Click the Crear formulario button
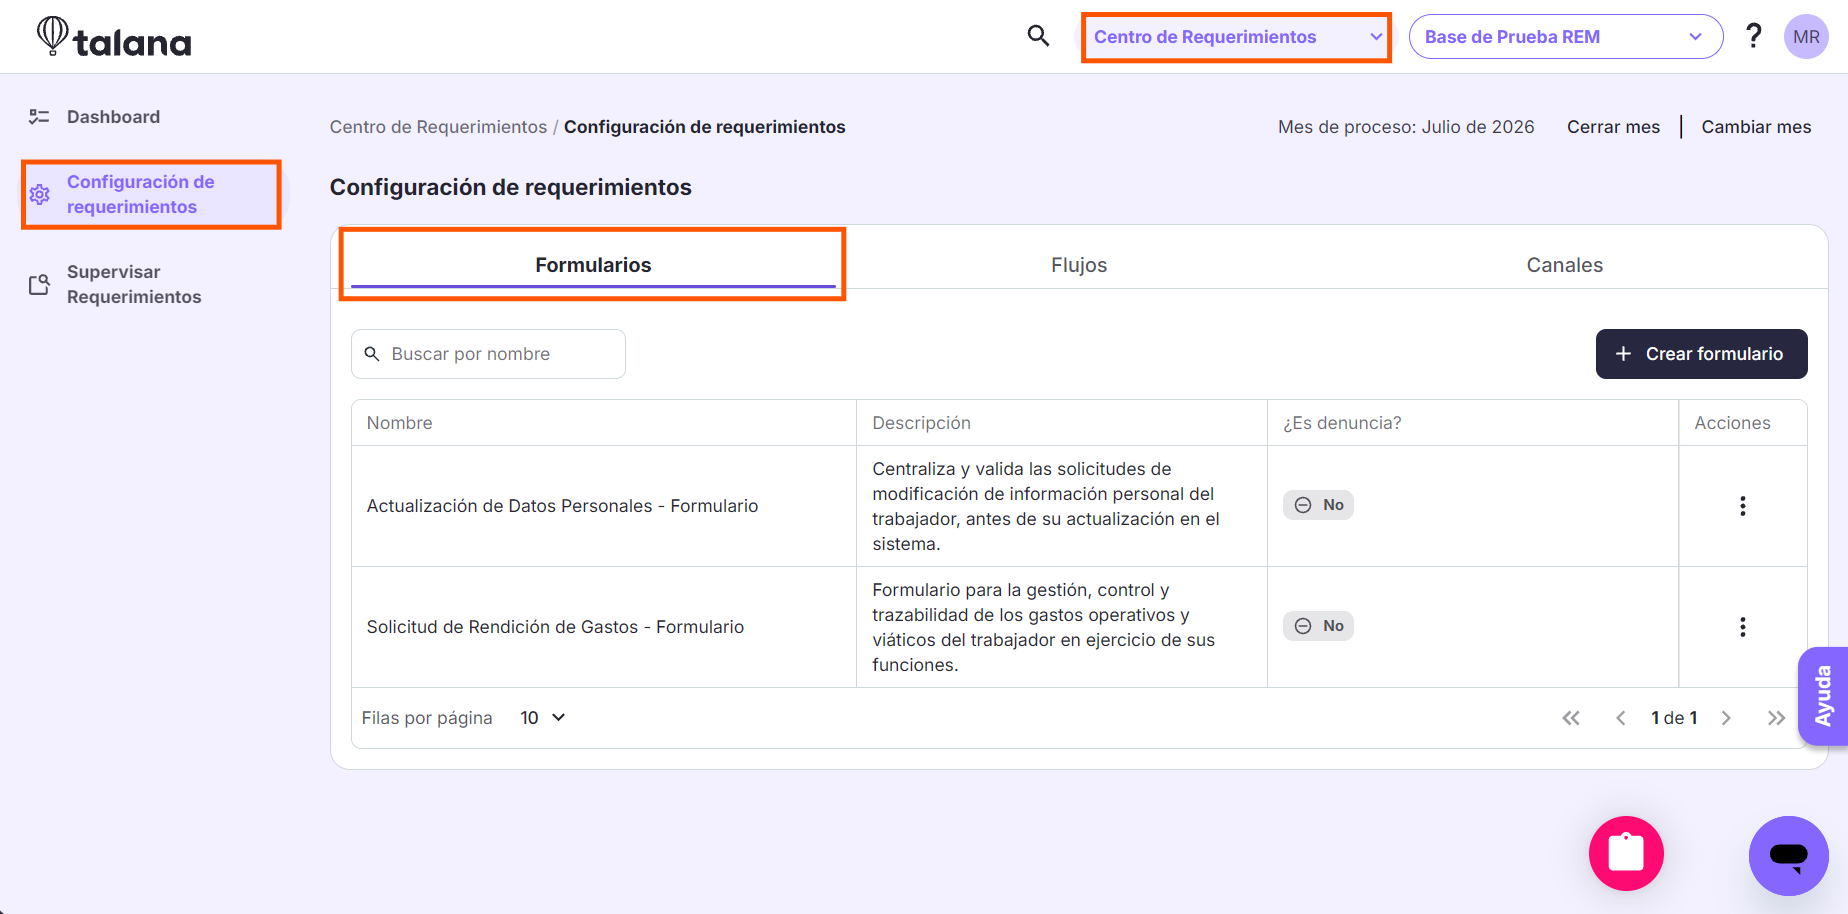The height and width of the screenshot is (914, 1848). pyautogui.click(x=1701, y=354)
